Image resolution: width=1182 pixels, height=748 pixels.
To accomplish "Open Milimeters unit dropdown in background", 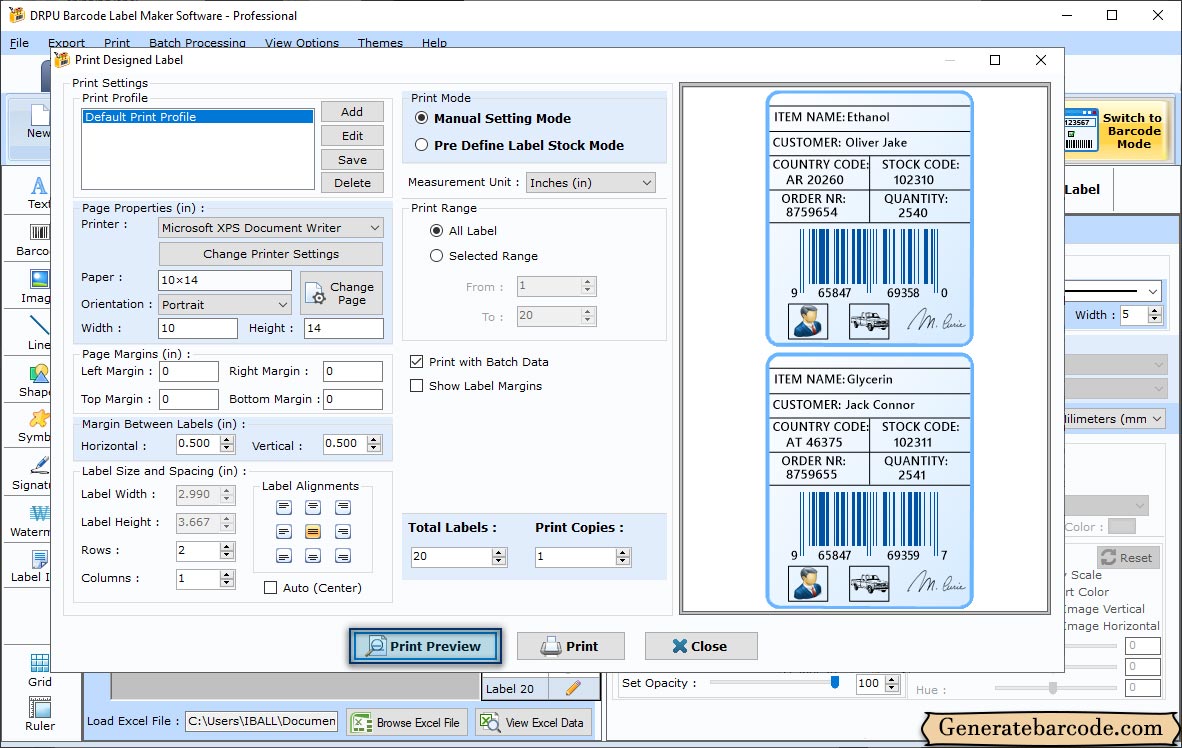I will point(1113,418).
